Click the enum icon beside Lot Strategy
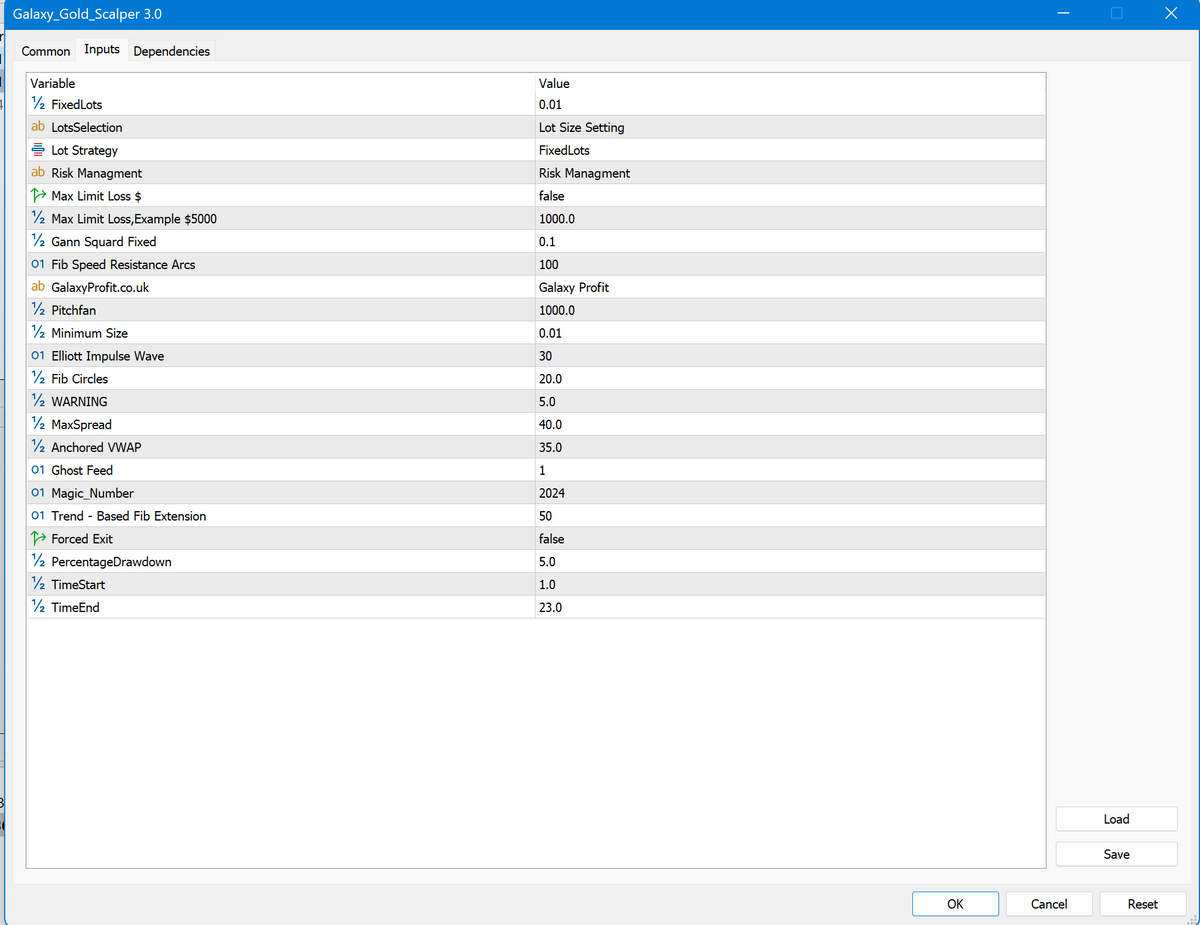The height and width of the screenshot is (925, 1200). 38,150
